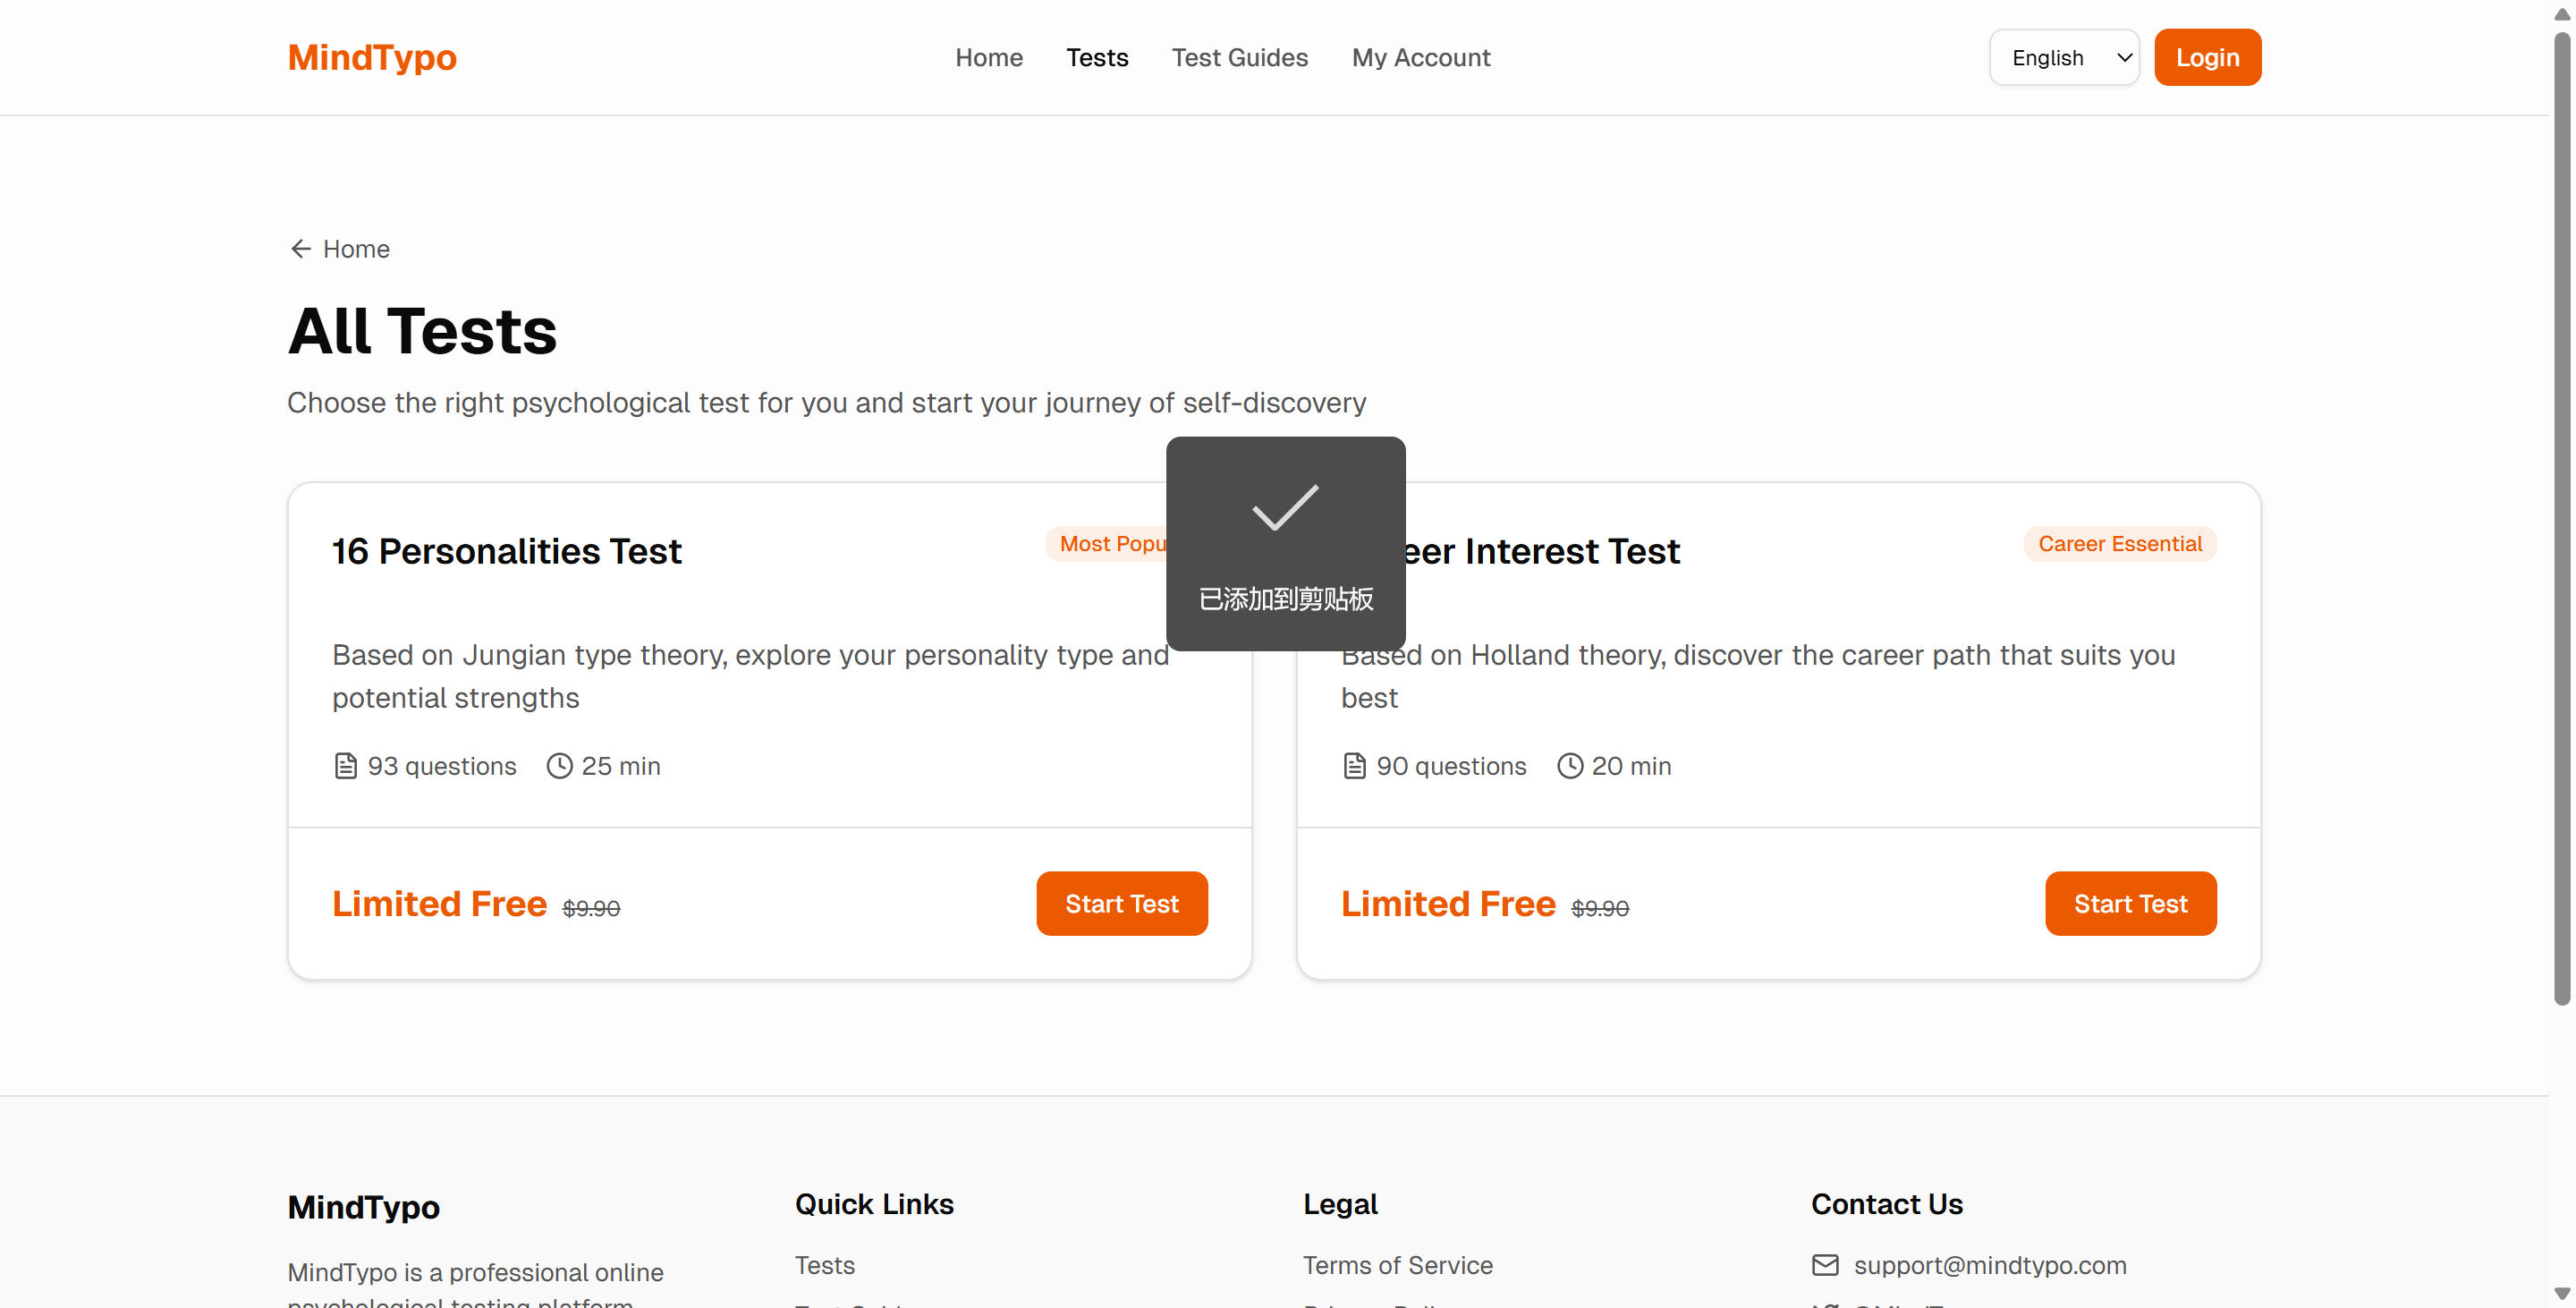Click the document icon next to 90 questions

click(1354, 766)
